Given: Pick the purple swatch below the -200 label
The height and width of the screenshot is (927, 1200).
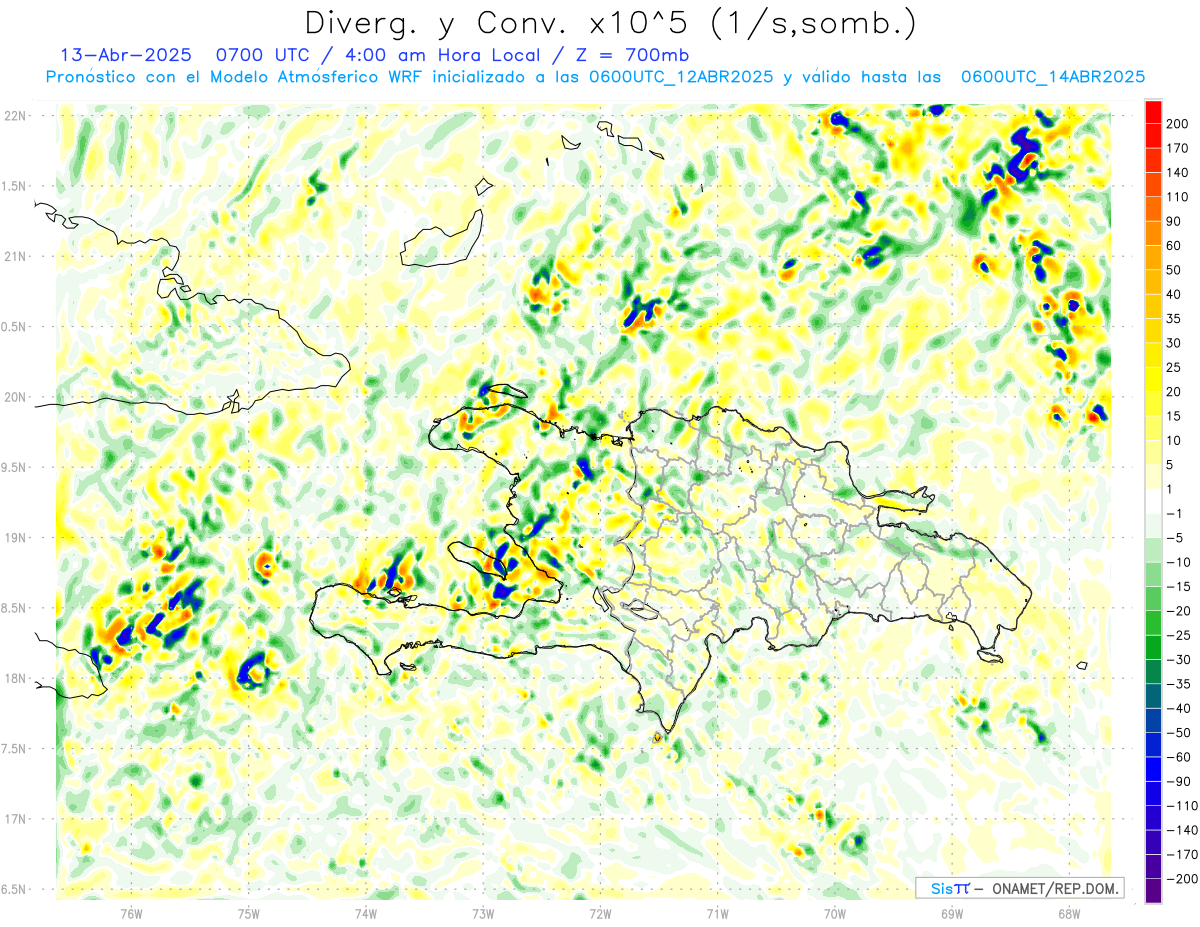Looking at the screenshot, I should pos(1153,890).
